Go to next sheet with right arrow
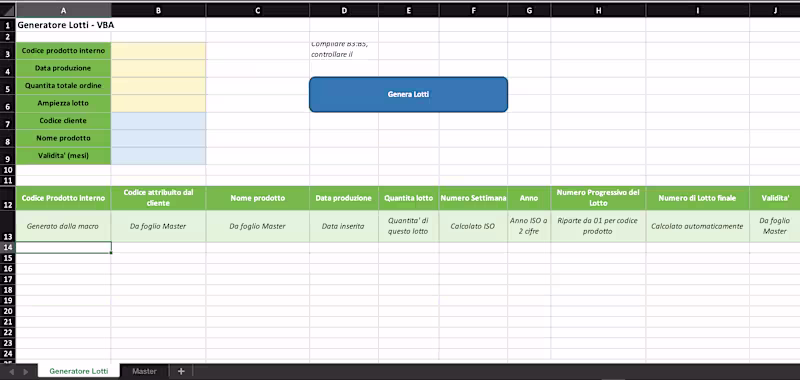Screen dimensions: 800x380 26,372
